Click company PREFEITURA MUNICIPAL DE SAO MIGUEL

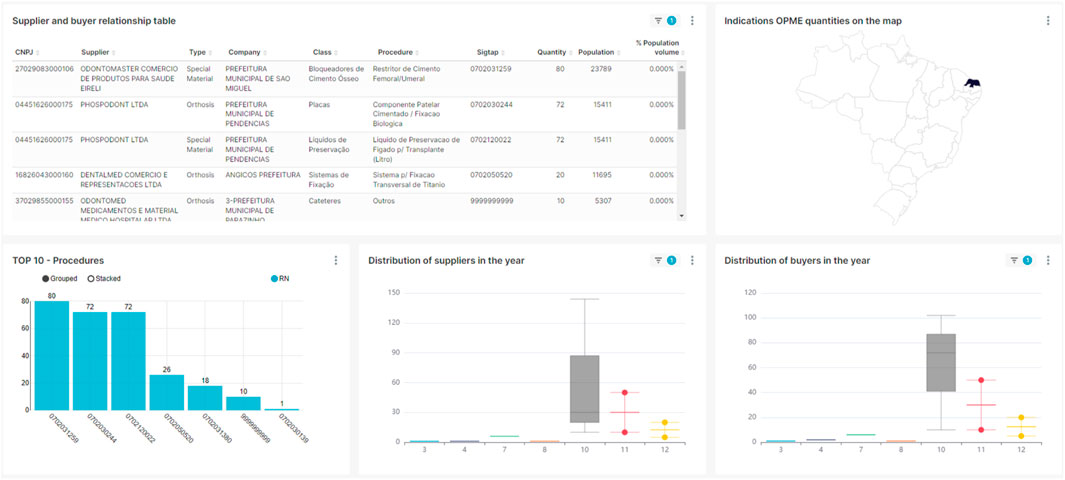(258, 78)
